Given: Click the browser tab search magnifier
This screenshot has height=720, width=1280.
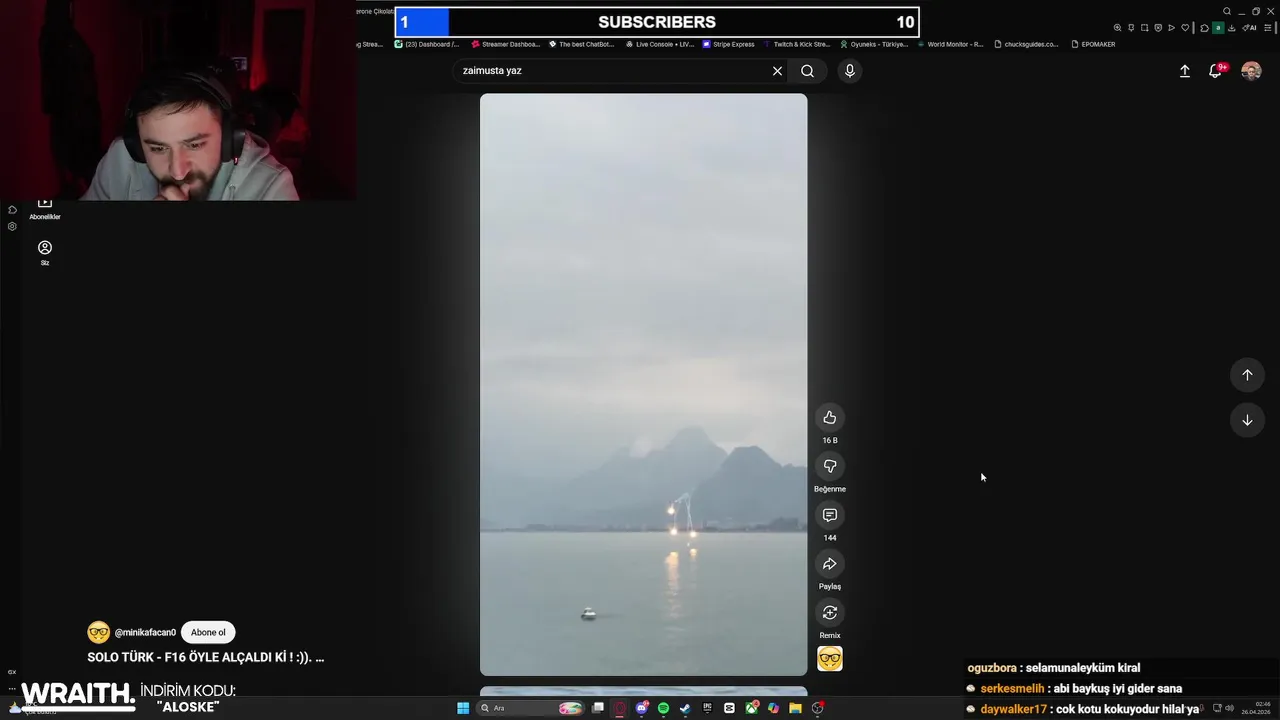Looking at the screenshot, I should tap(1227, 11).
